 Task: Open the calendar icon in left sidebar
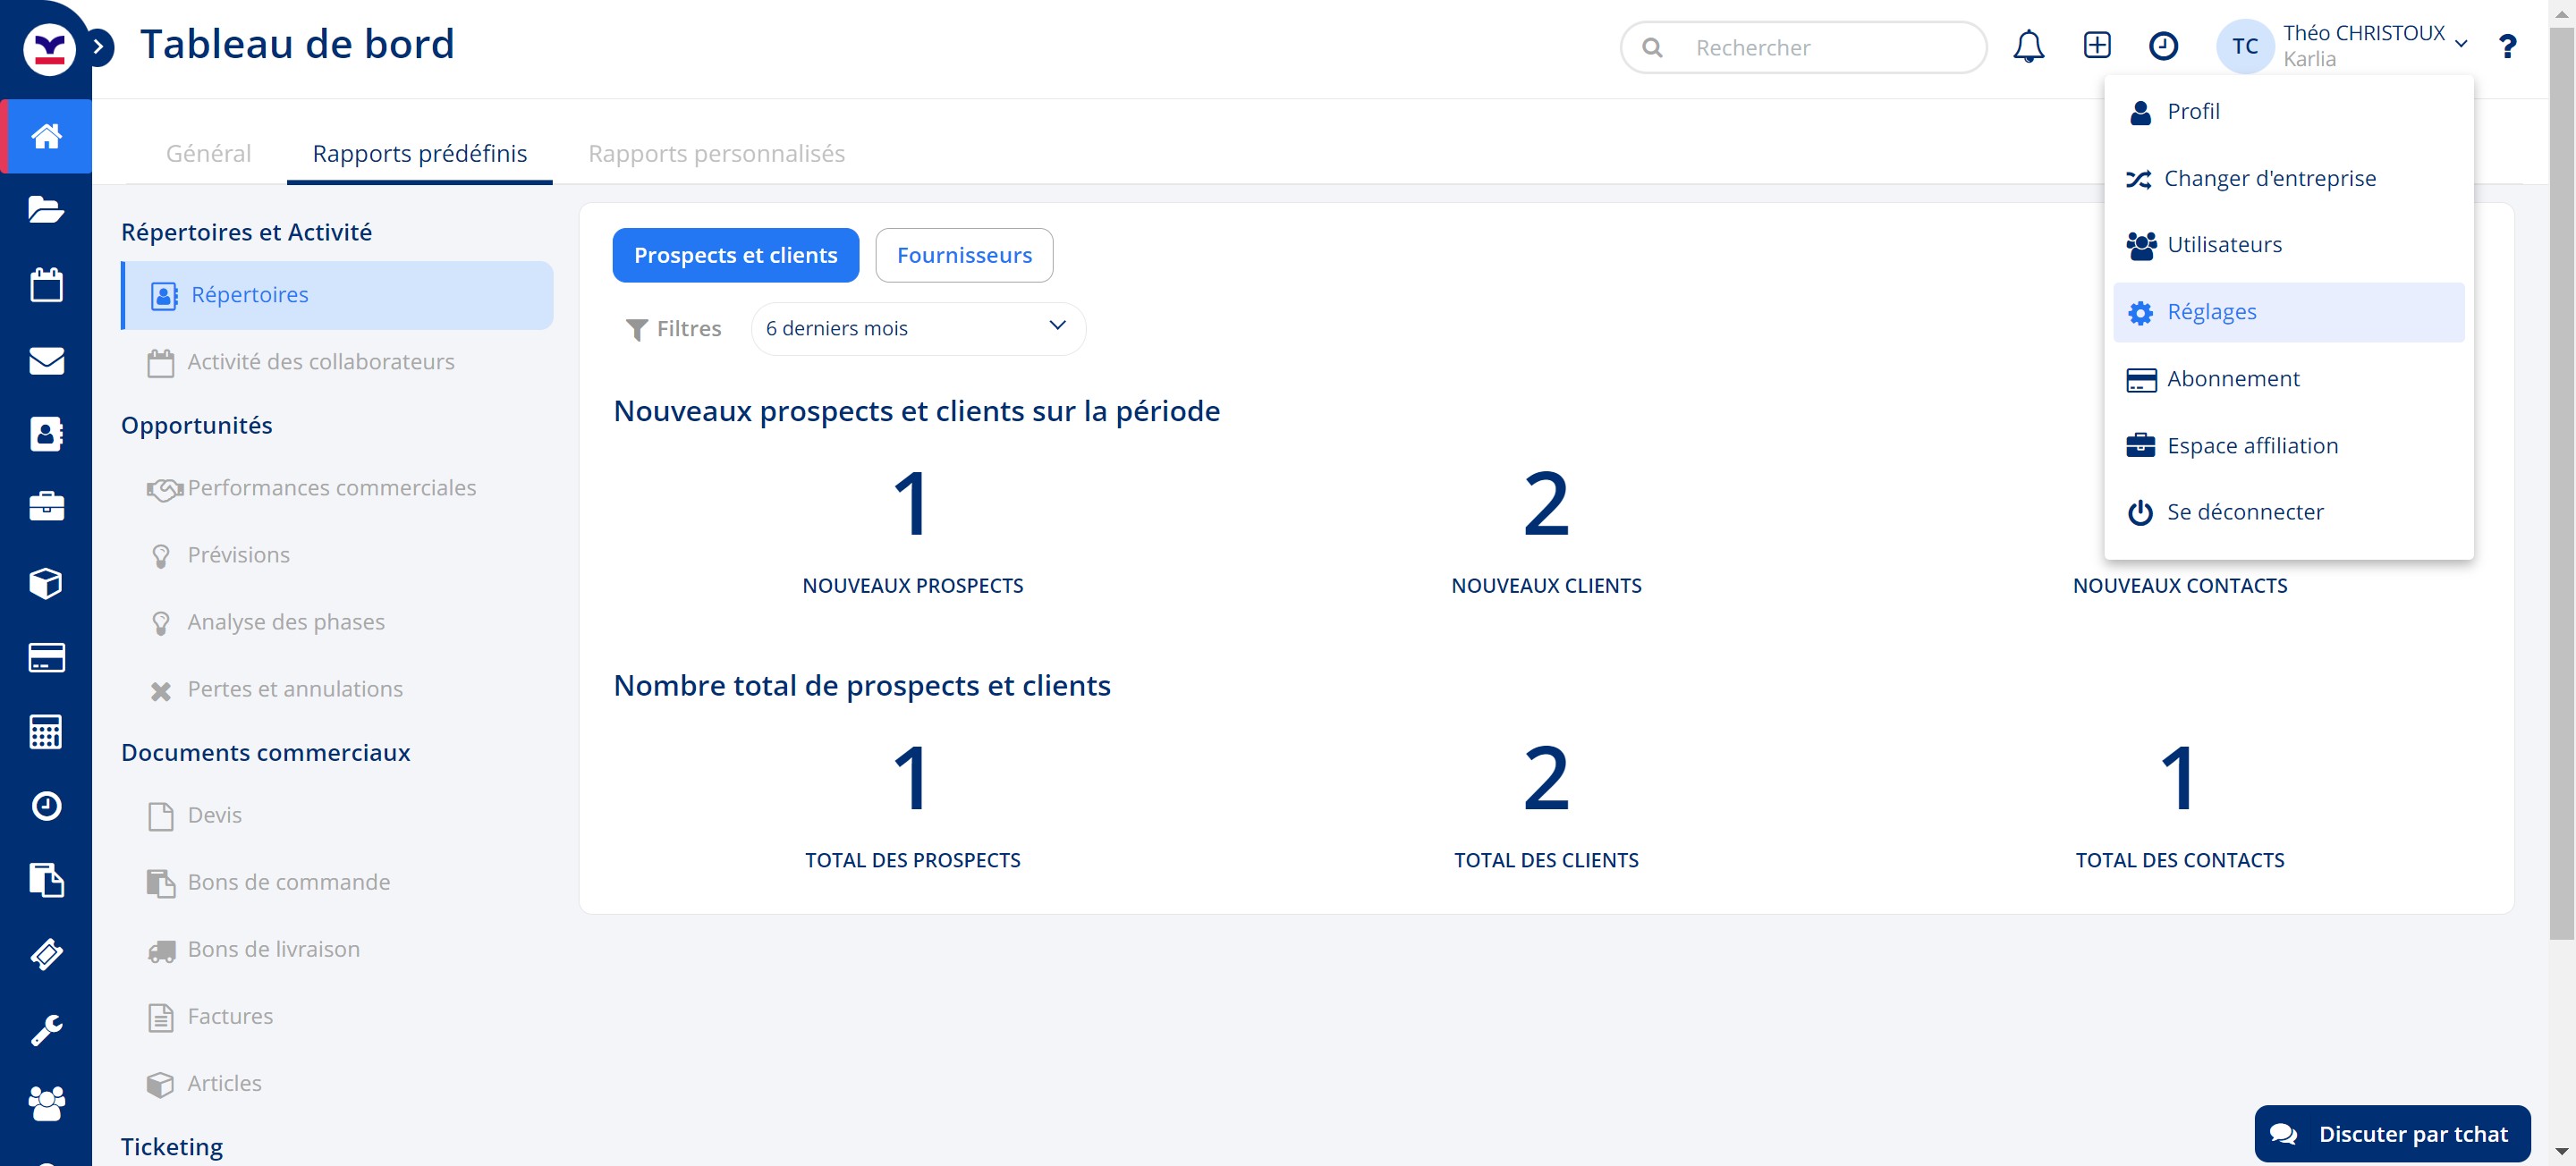pos(46,285)
